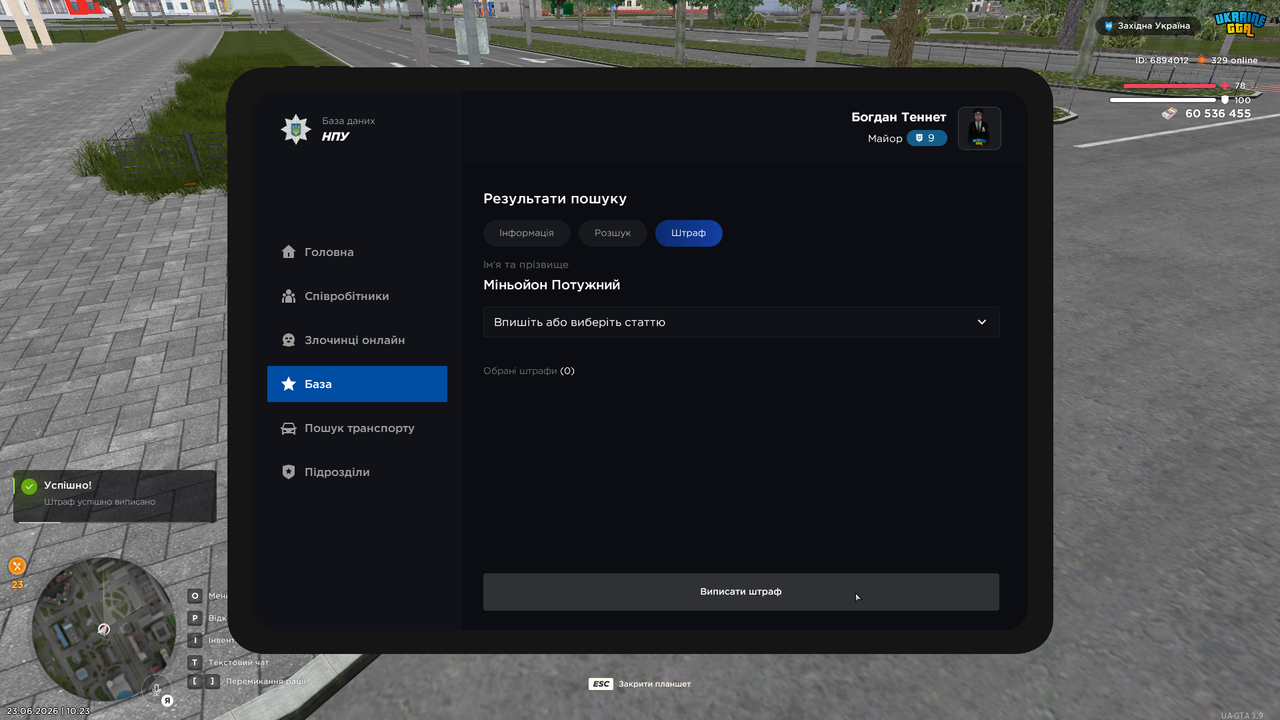This screenshot has height=720, width=1280.
Task: Open the Співробітники menu section
Action: pyautogui.click(x=357, y=296)
